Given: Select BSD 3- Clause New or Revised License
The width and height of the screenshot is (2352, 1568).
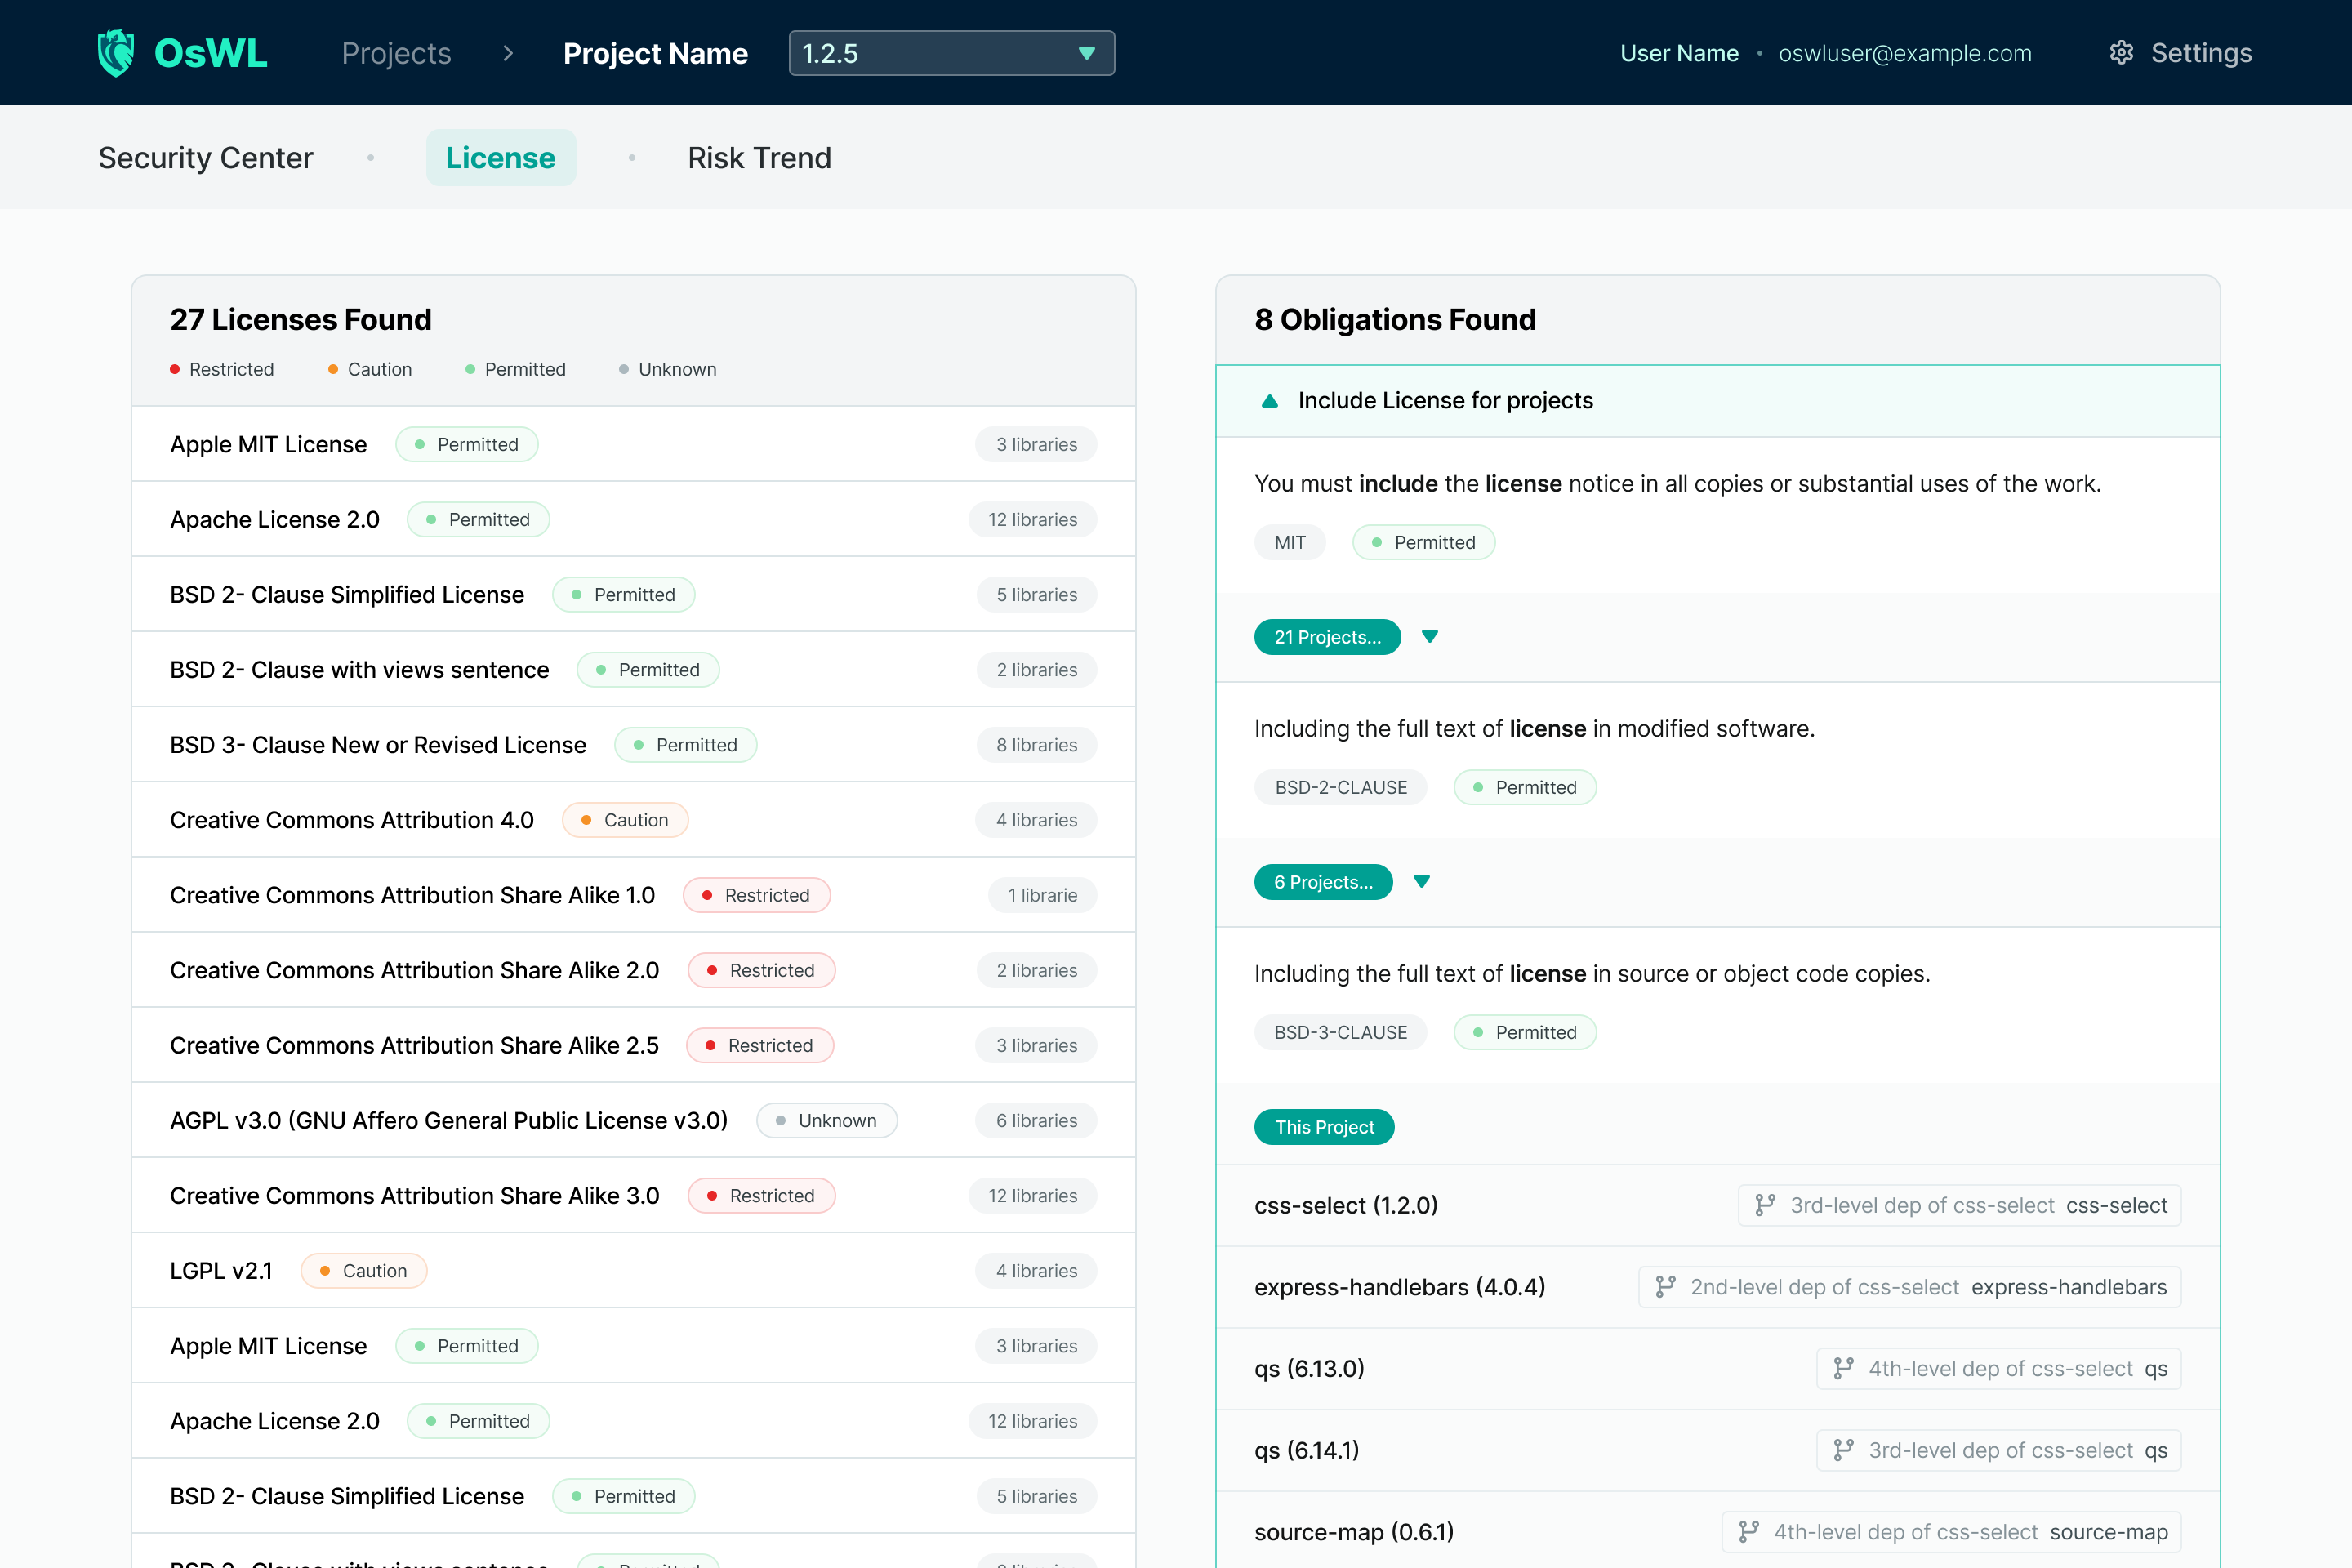Looking at the screenshot, I should (633, 744).
